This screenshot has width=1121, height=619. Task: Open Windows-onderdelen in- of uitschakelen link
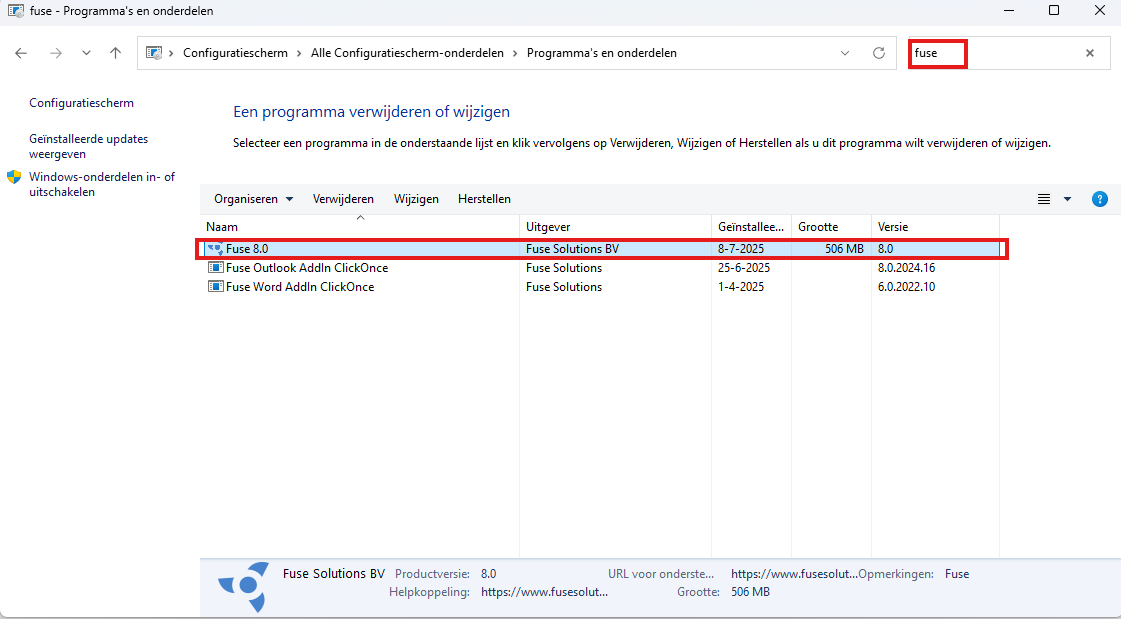[x=102, y=184]
